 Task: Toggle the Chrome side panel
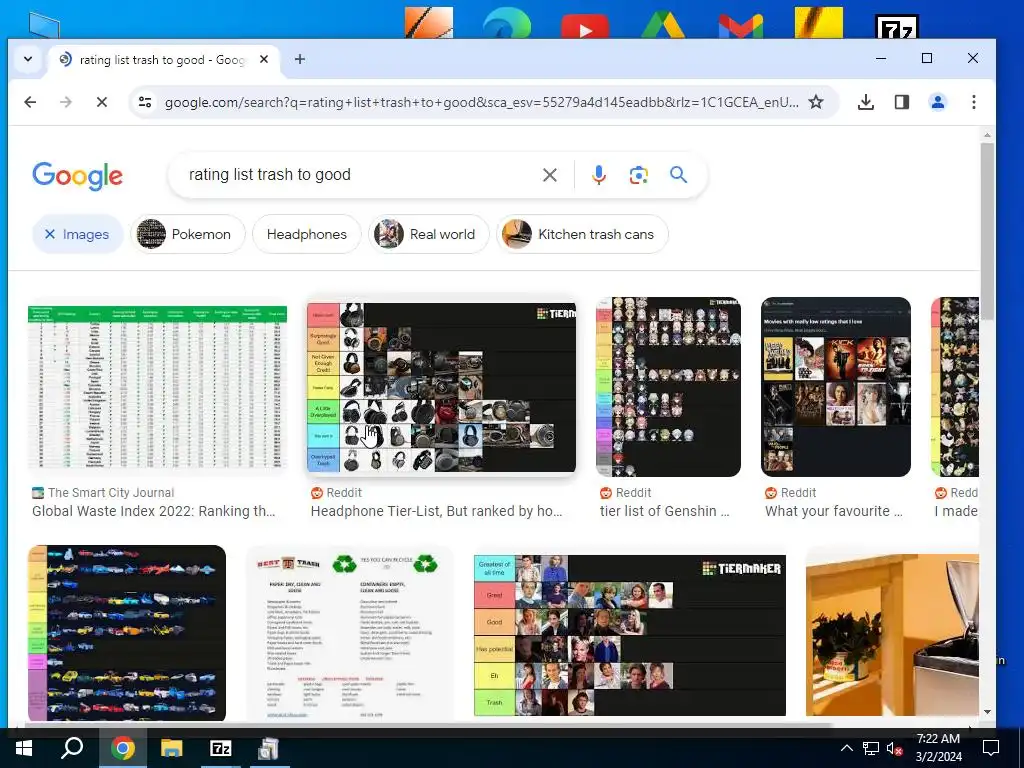(x=902, y=102)
